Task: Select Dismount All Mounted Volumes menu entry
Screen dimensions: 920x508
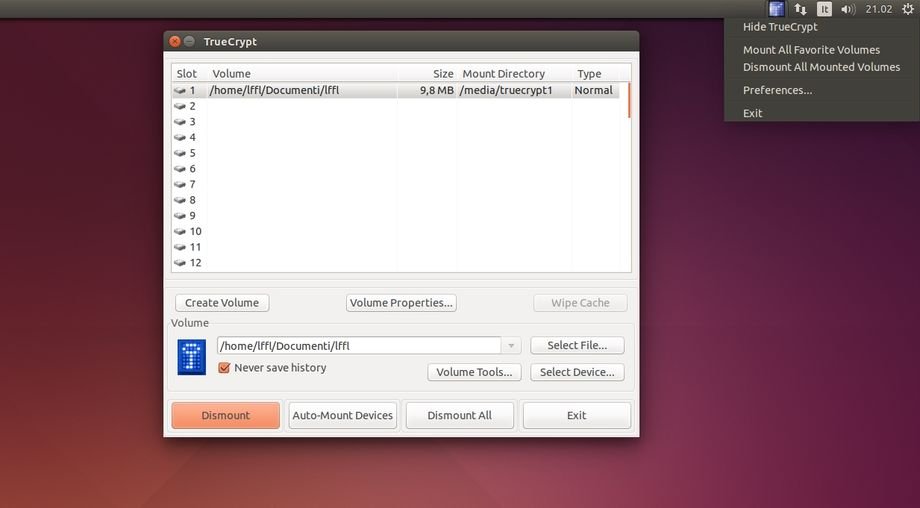Action: point(821,67)
